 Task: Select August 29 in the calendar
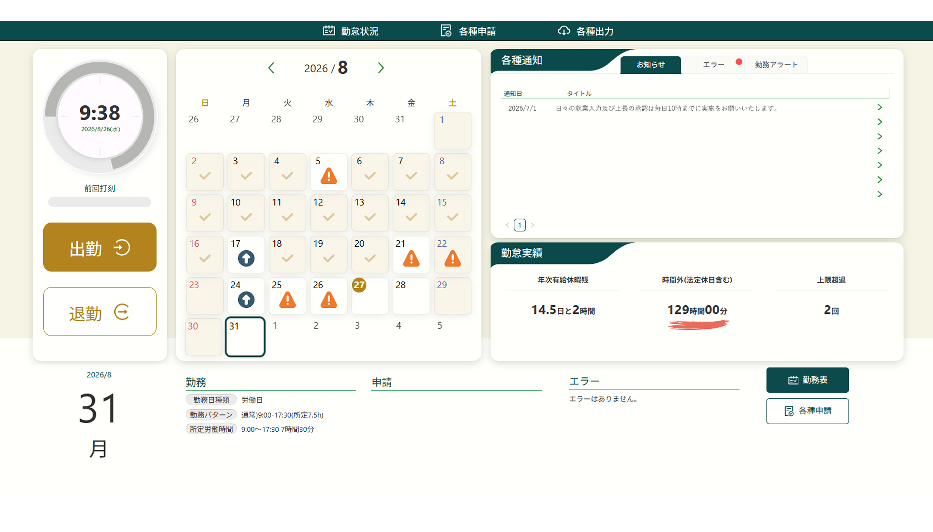pos(453,296)
